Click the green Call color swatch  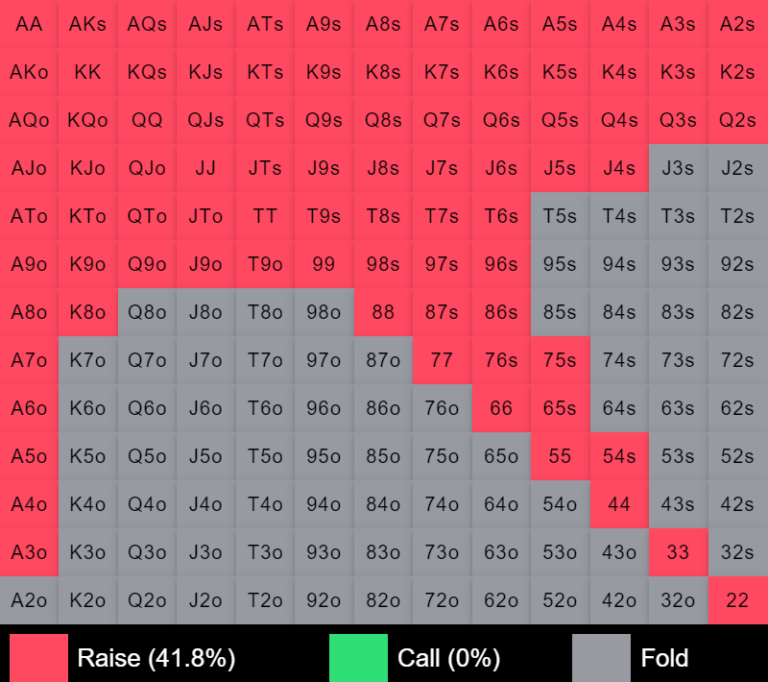(358, 657)
